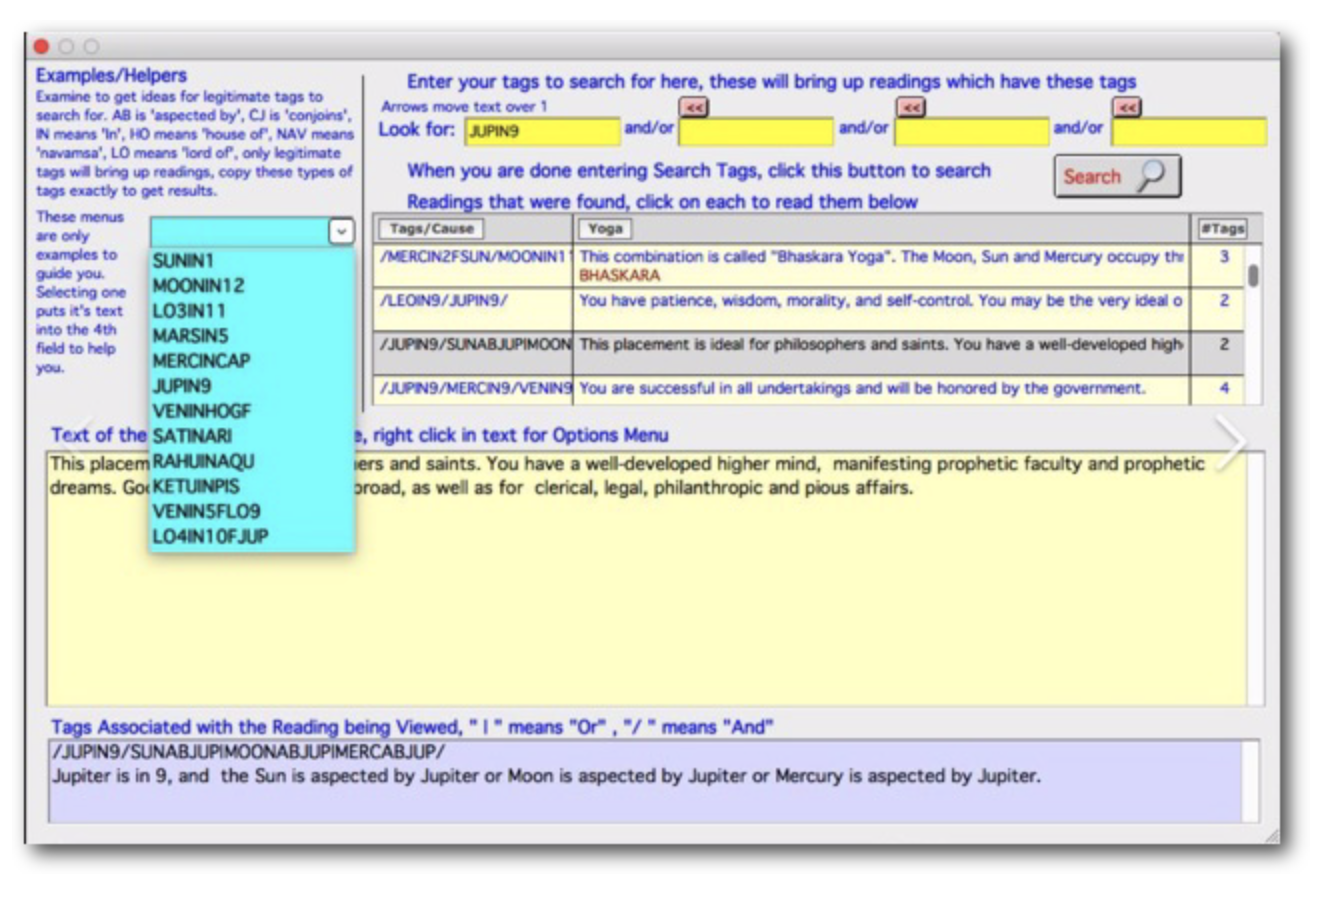Screen dimensions: 1334x904
Task: Choose LO4IN10FJUP at the list bottom
Action: coord(210,536)
